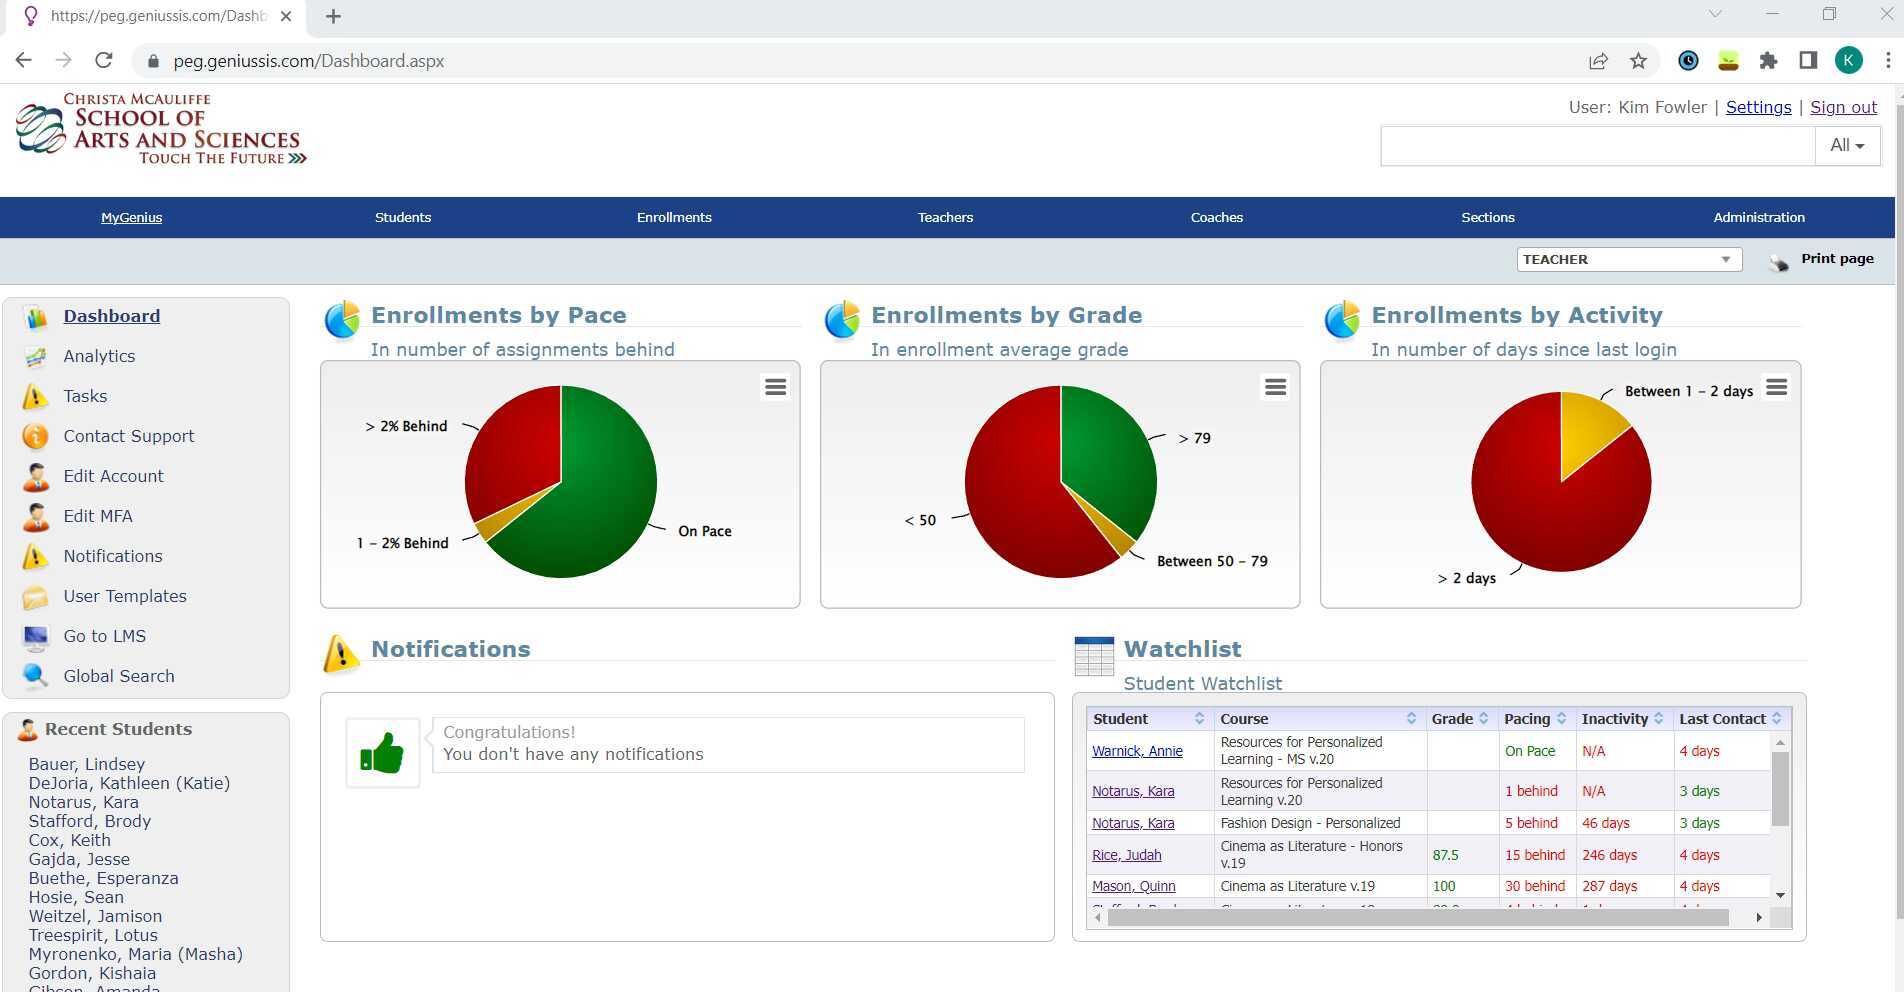Open the Warnick, Annie student link

tap(1137, 752)
